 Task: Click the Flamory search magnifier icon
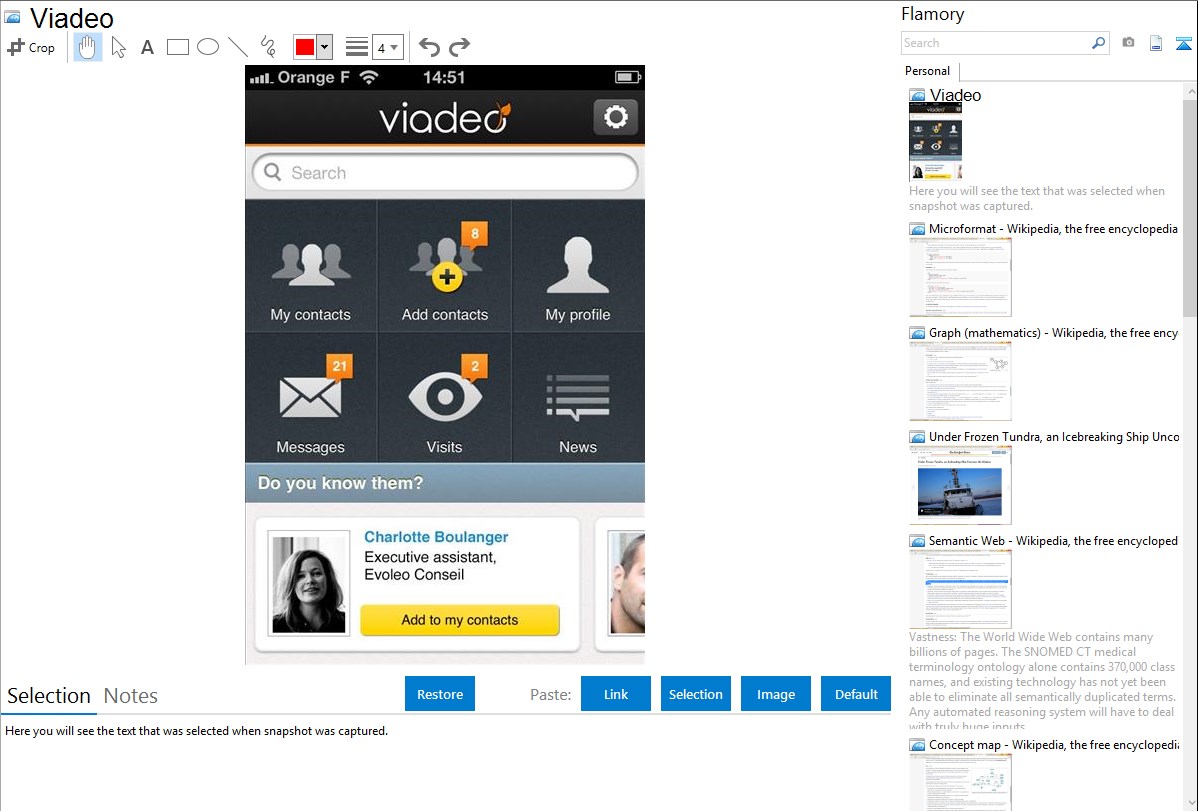coord(1098,43)
